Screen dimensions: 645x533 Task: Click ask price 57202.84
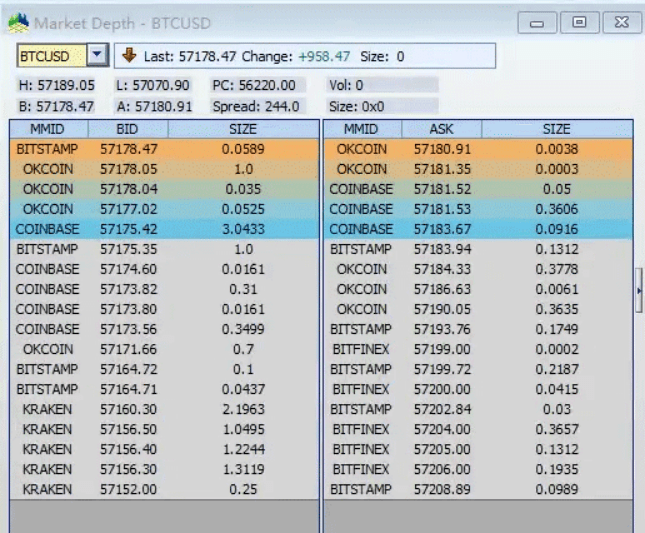pyautogui.click(x=442, y=409)
